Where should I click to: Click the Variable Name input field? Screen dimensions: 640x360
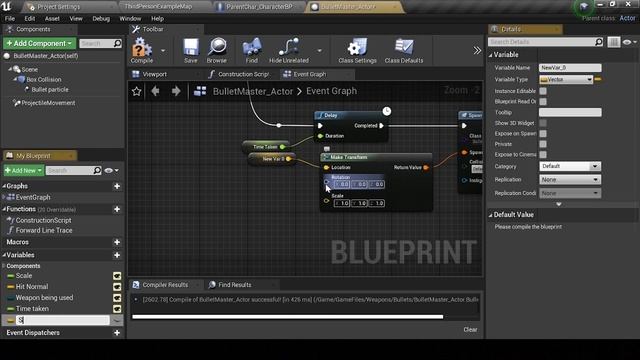(570, 68)
